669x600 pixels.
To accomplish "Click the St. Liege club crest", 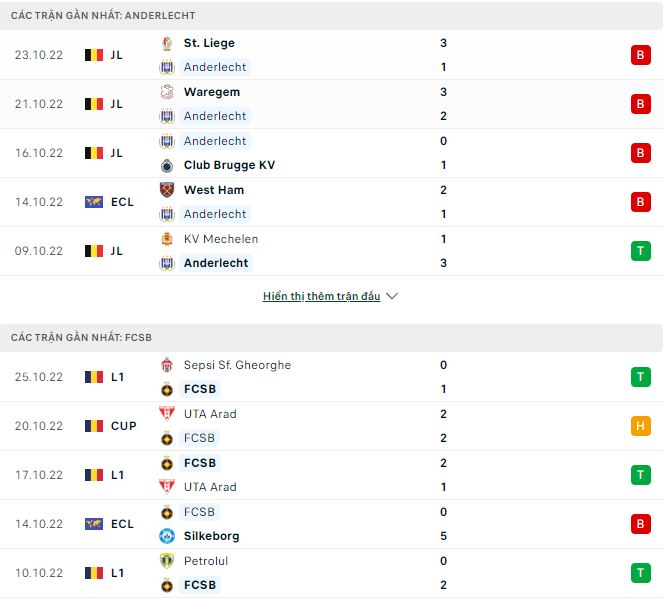I will tap(166, 43).
